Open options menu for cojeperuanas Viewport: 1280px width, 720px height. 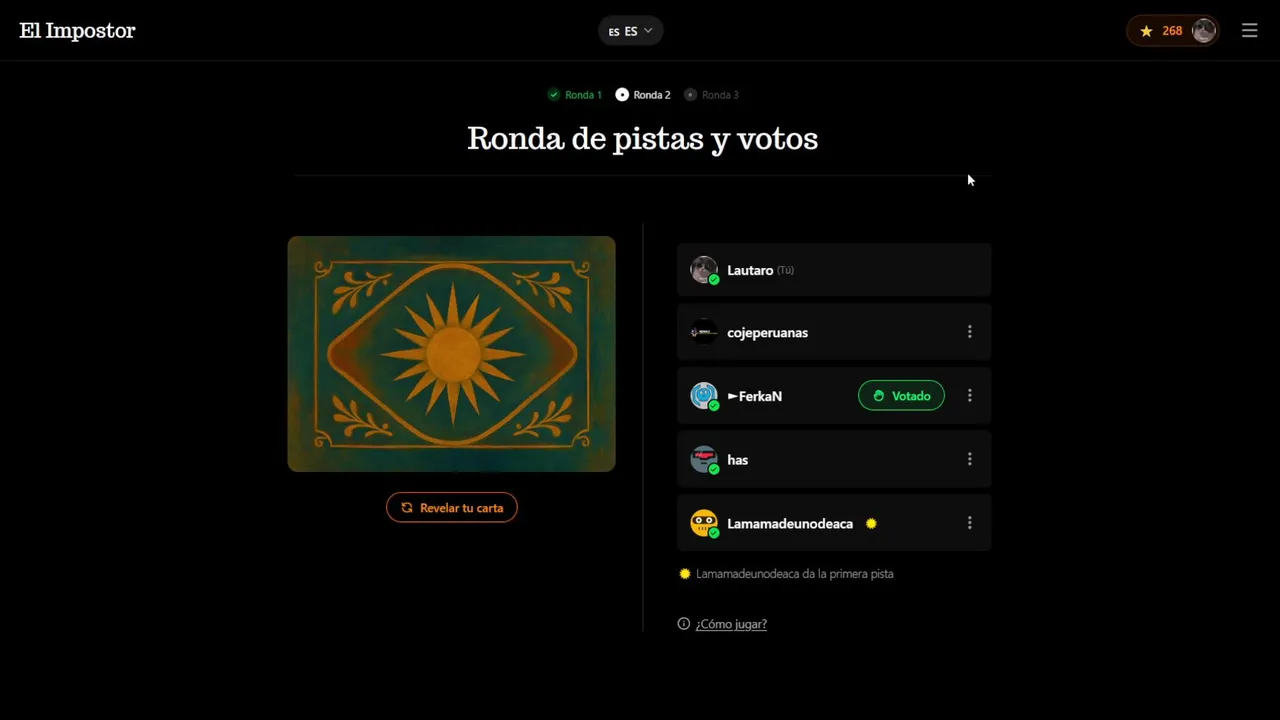click(969, 332)
